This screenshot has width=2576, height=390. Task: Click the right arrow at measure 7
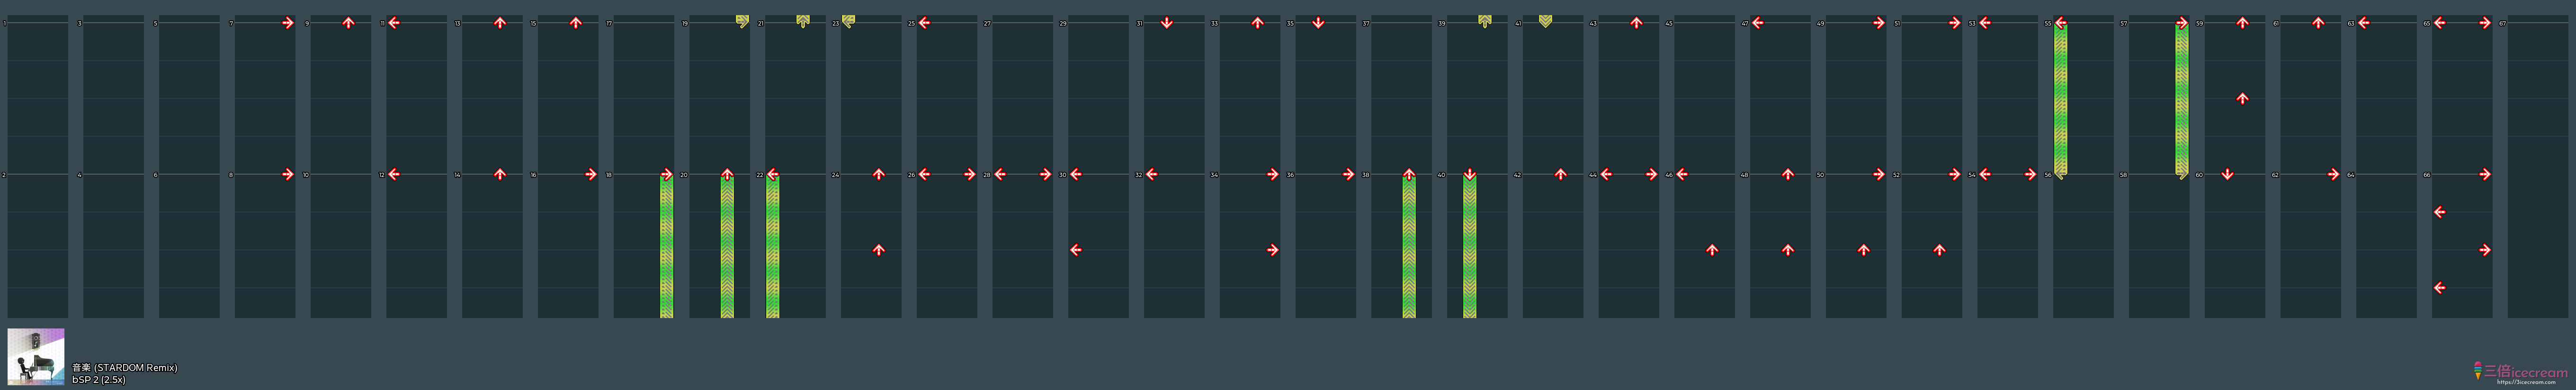[x=288, y=23]
